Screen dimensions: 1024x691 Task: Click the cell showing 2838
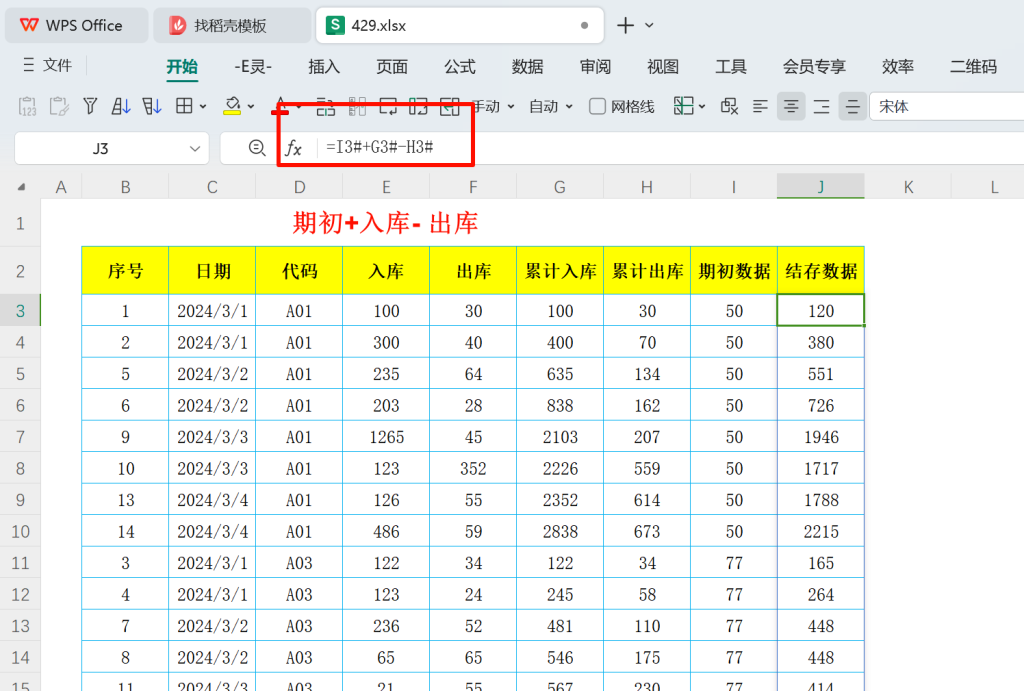(x=560, y=532)
